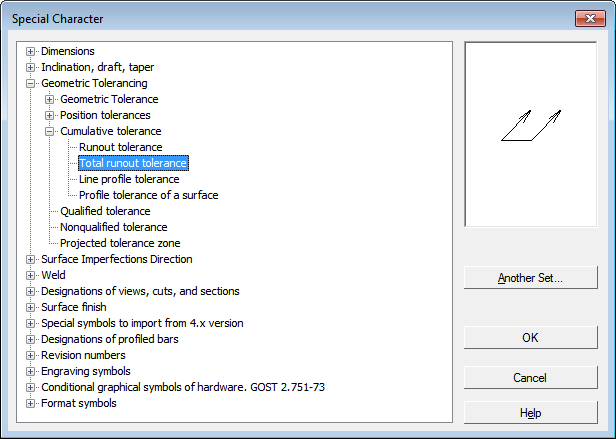Expand the Inclination, draft, taper node

coord(31,67)
